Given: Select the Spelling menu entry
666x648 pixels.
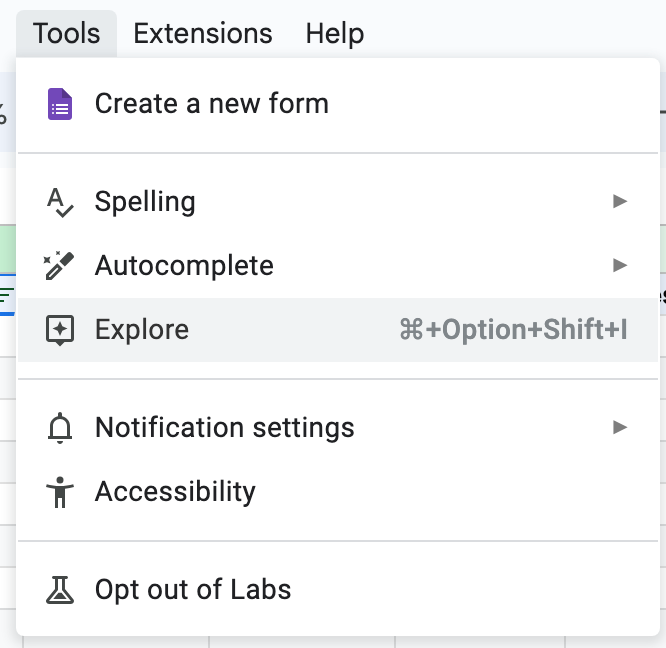Looking at the screenshot, I should [x=145, y=202].
